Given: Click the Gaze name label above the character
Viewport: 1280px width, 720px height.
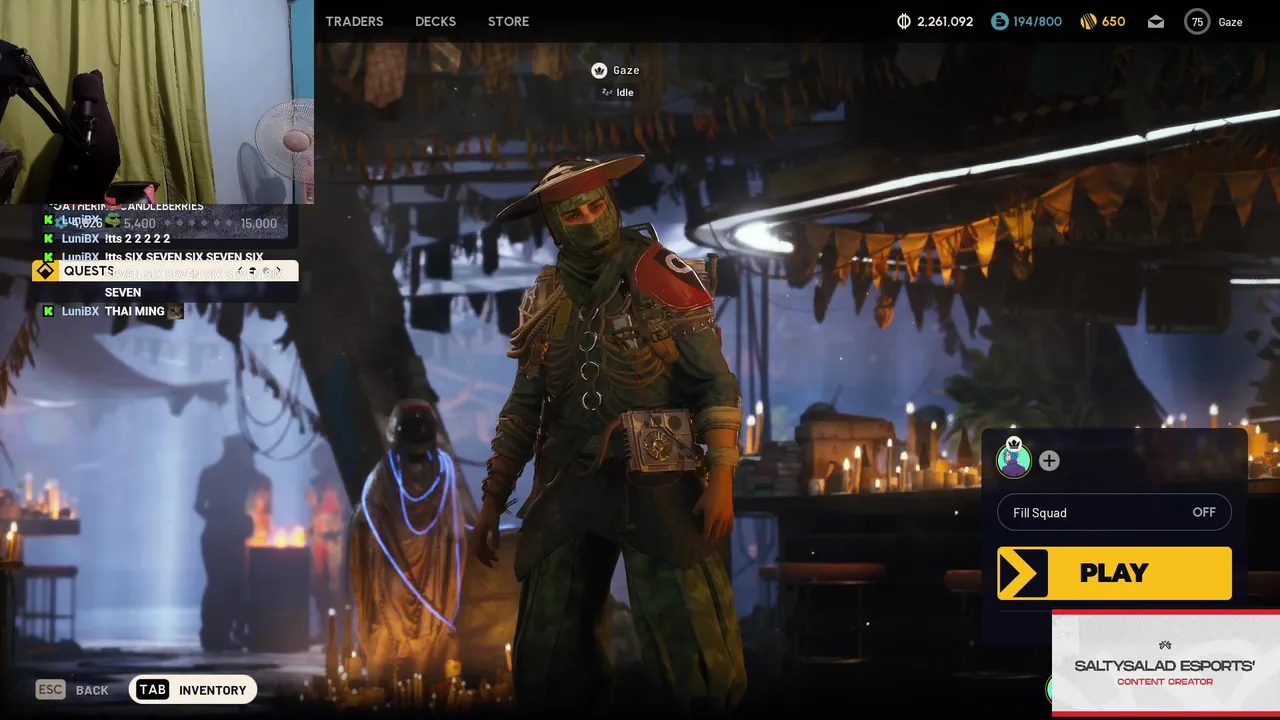Looking at the screenshot, I should coord(626,70).
